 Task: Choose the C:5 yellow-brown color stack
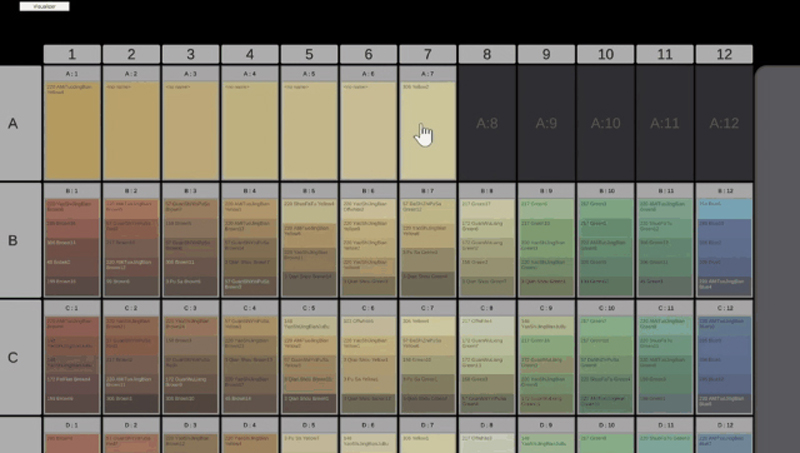pos(310,362)
